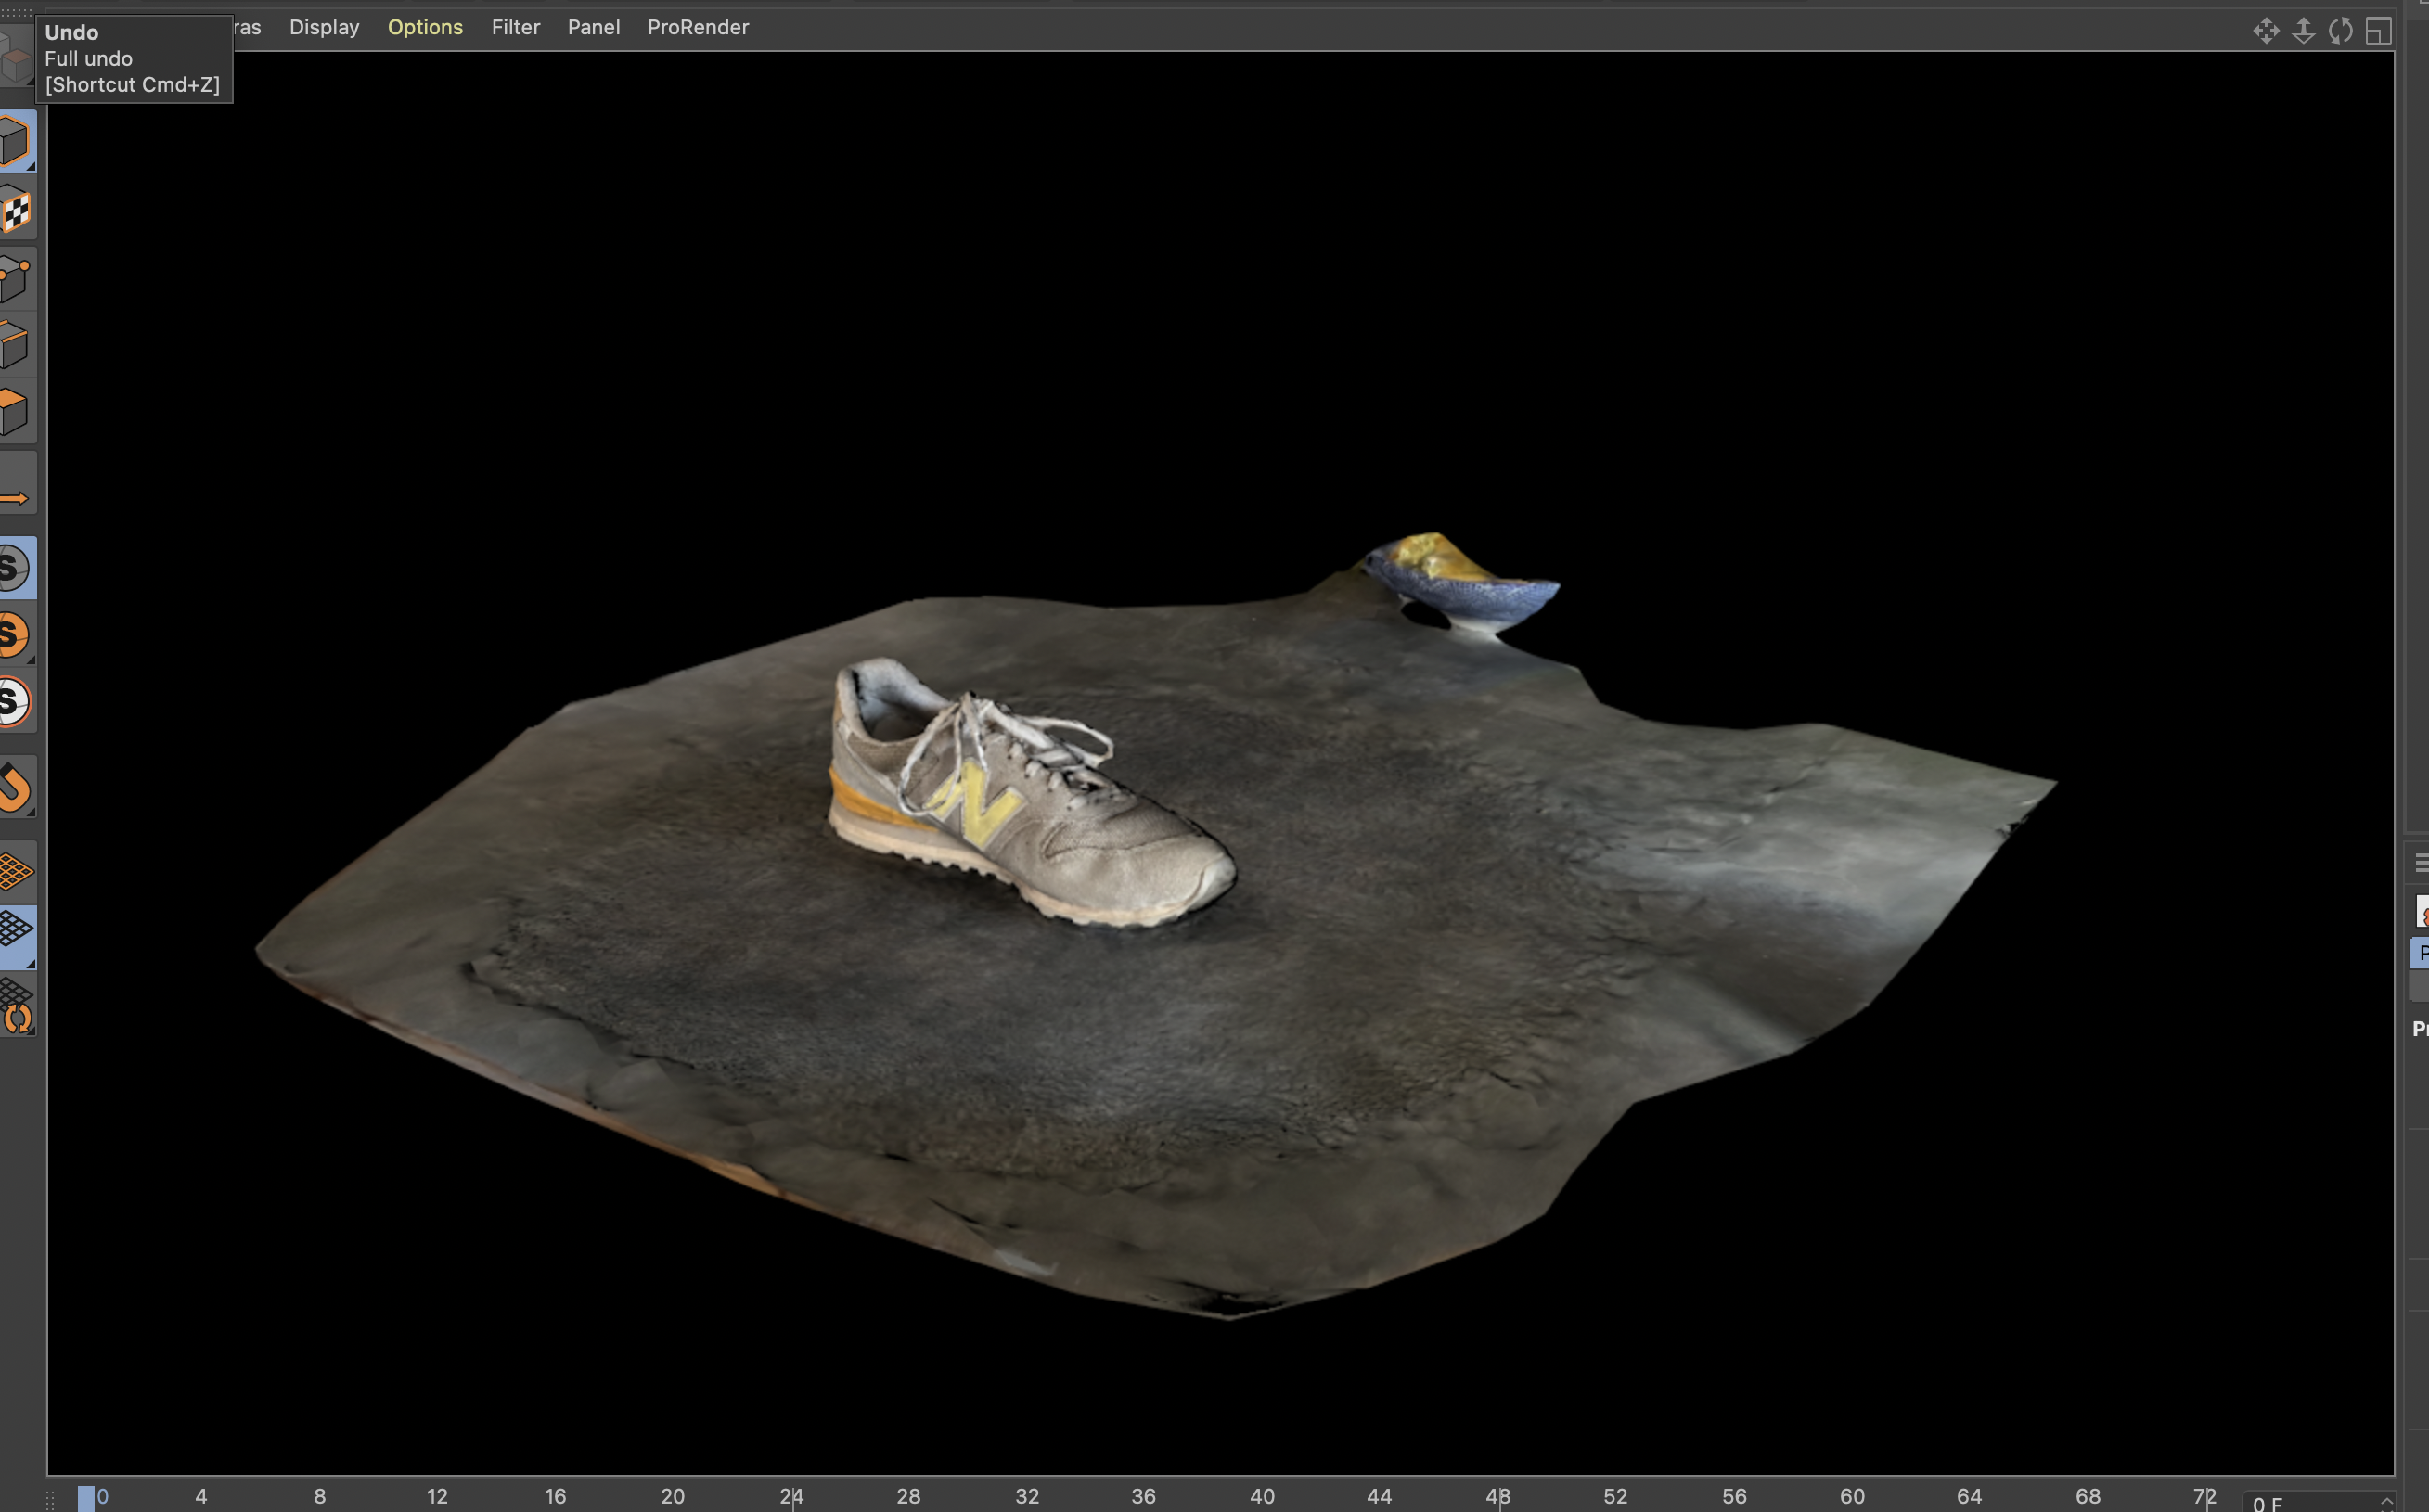Click the viewport dolly zoom icon
This screenshot has width=2429, height=1512.
click(x=2303, y=30)
